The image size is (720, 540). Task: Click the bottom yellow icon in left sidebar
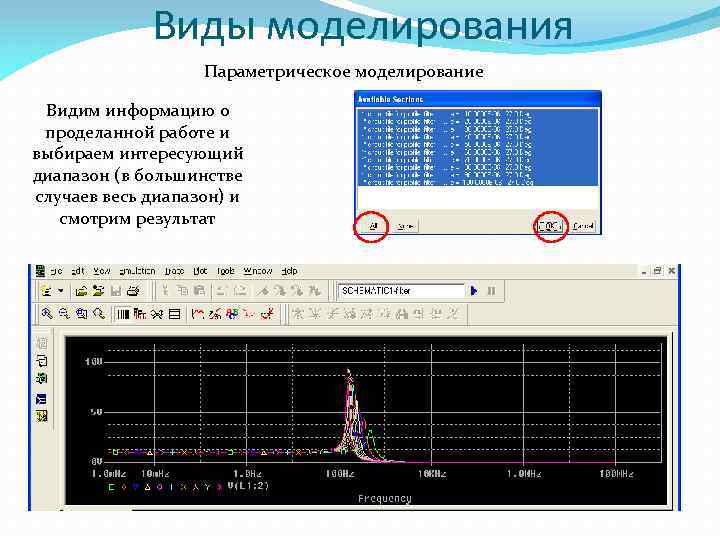[42, 416]
